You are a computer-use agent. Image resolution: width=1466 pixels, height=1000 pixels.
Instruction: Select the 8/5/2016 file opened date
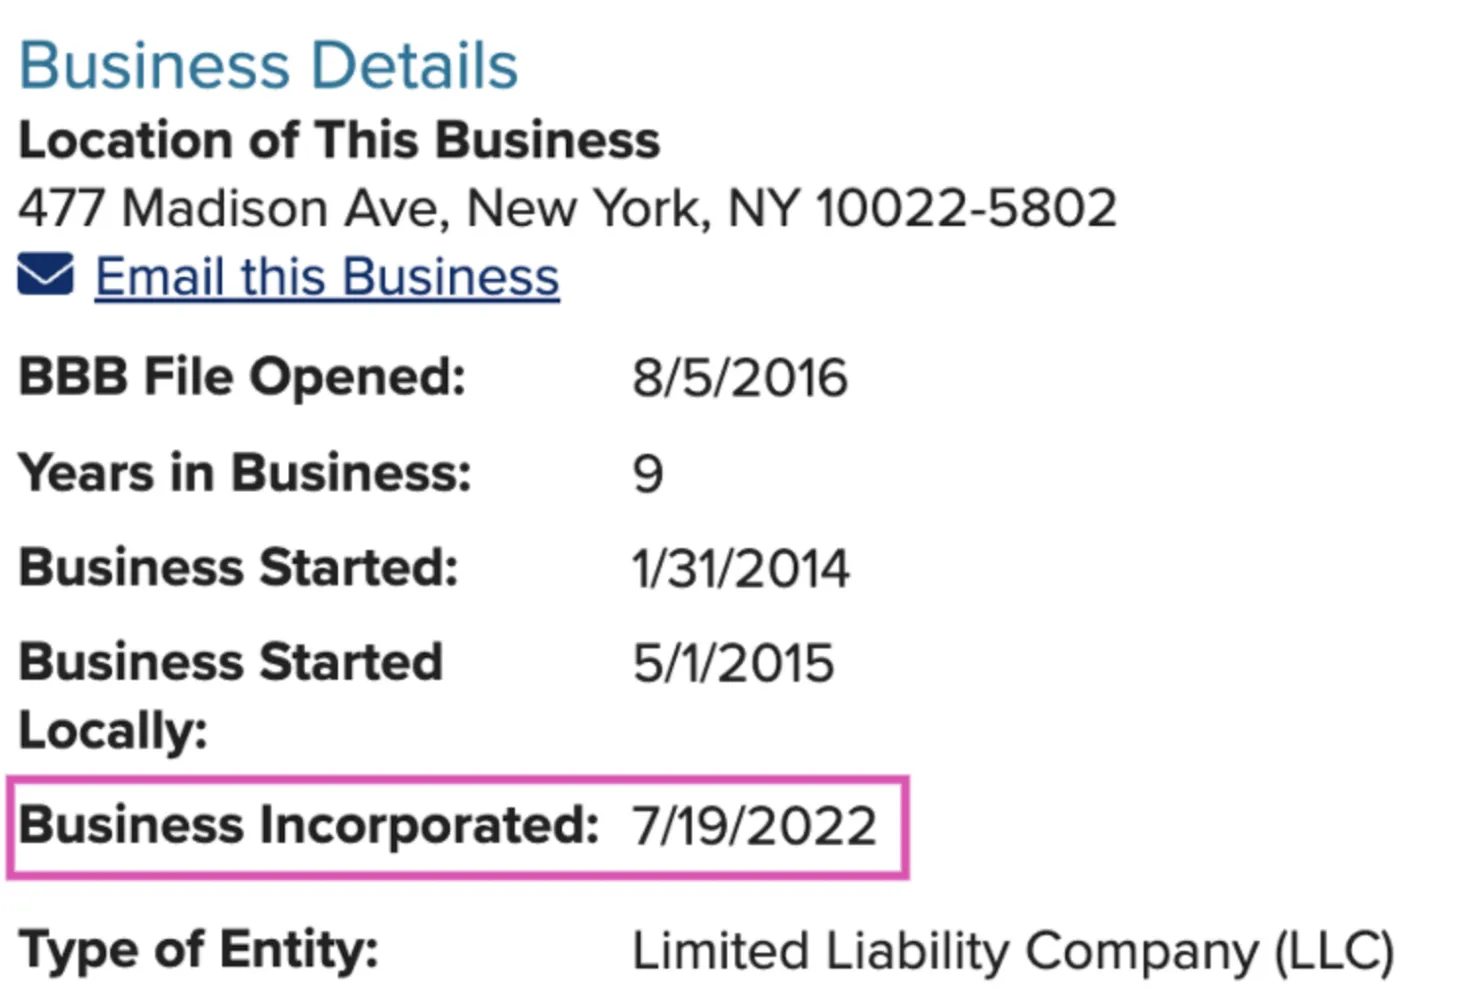point(739,379)
